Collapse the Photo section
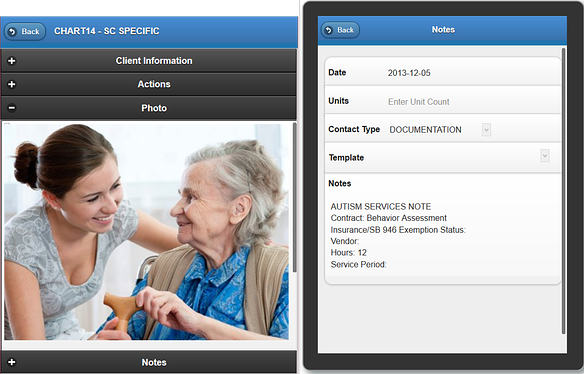Image resolution: width=584 pixels, height=374 pixels. pos(149,108)
